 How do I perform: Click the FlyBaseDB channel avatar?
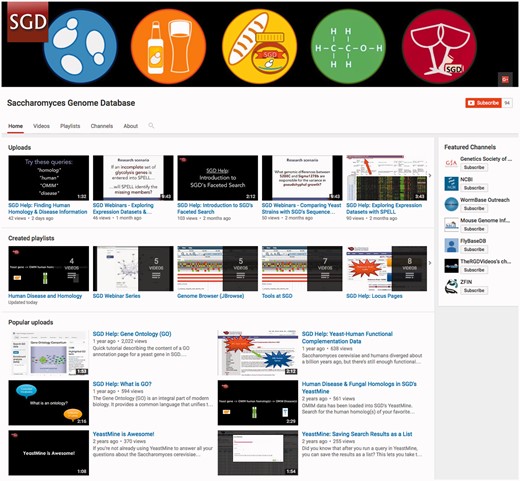point(451,245)
